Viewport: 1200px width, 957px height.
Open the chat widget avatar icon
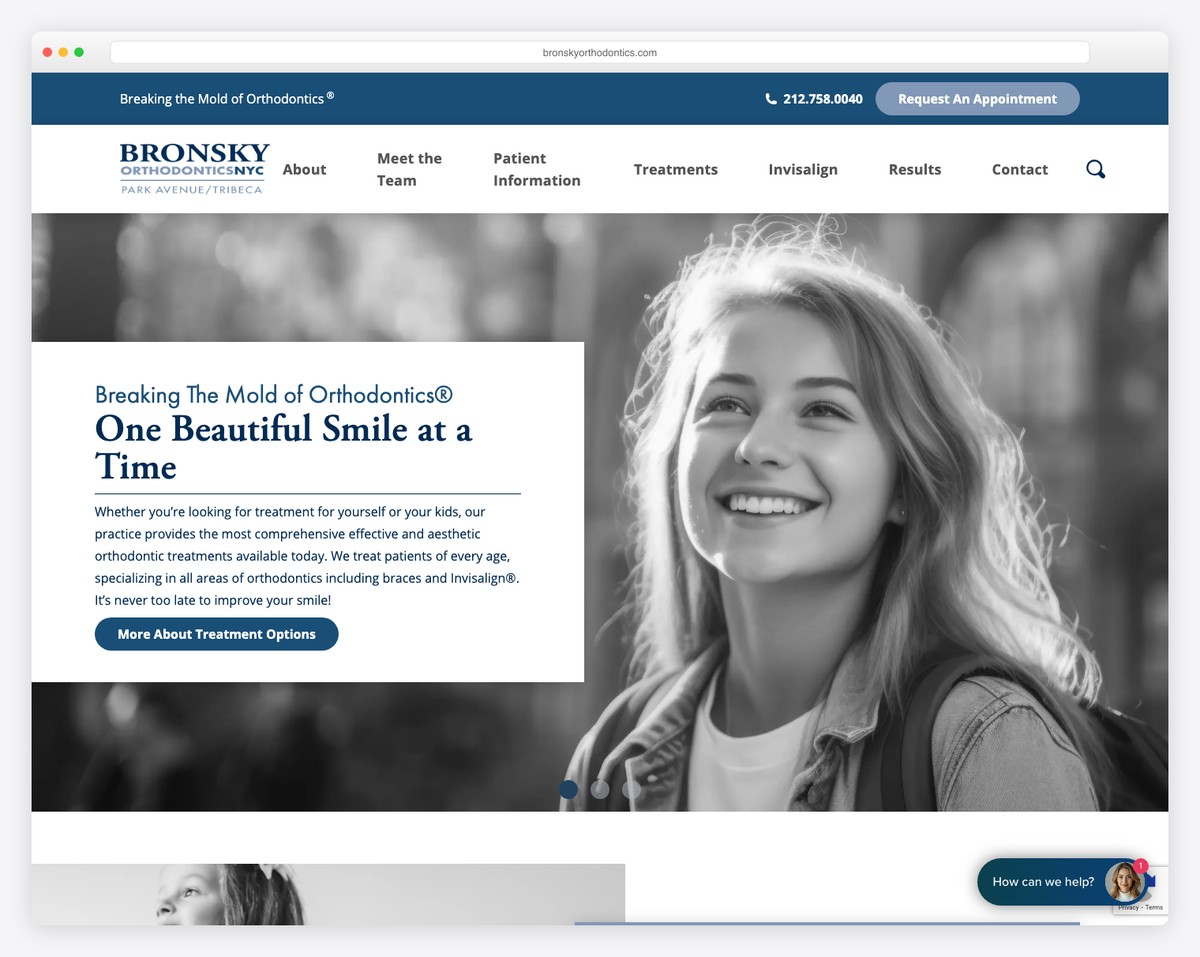coord(1124,882)
